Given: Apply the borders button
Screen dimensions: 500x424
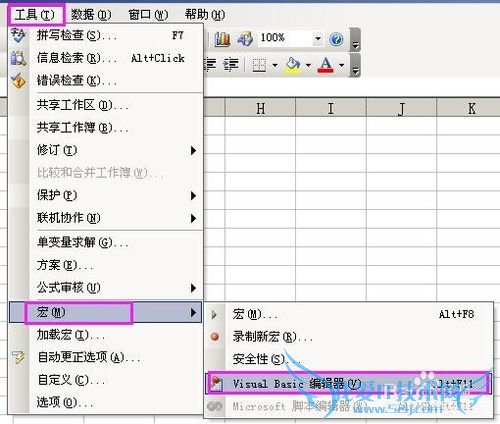Looking at the screenshot, I should tap(259, 65).
